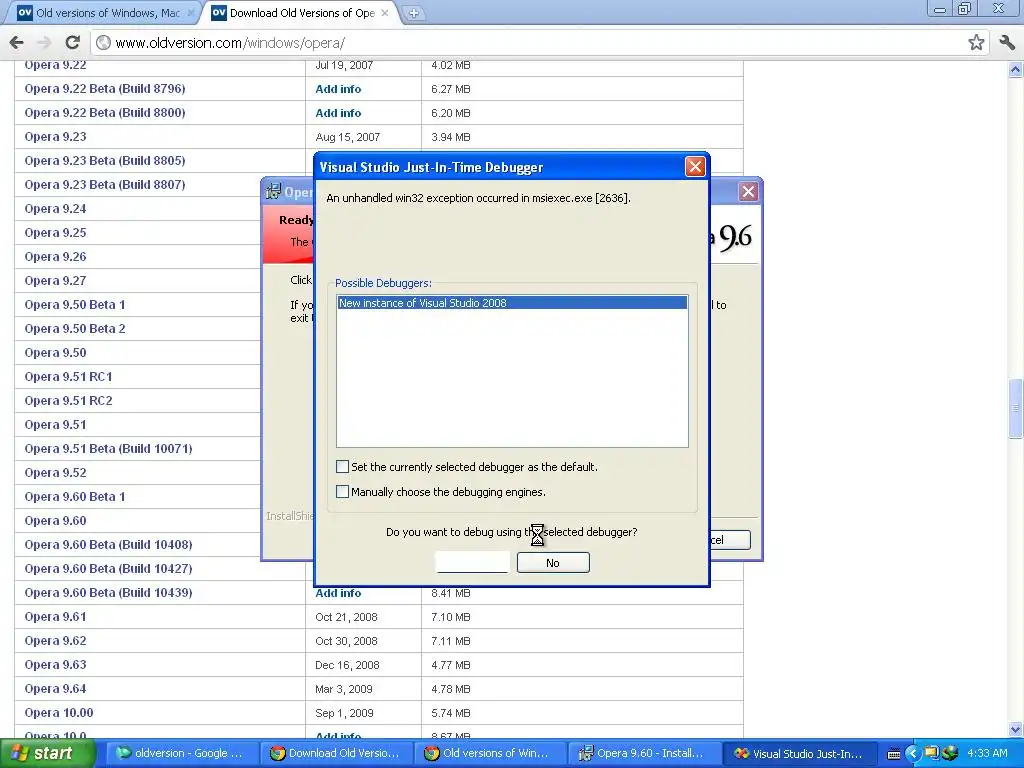Expand hidden system tray icons arrow
Screen dimensions: 1024x768
[x=912, y=754]
